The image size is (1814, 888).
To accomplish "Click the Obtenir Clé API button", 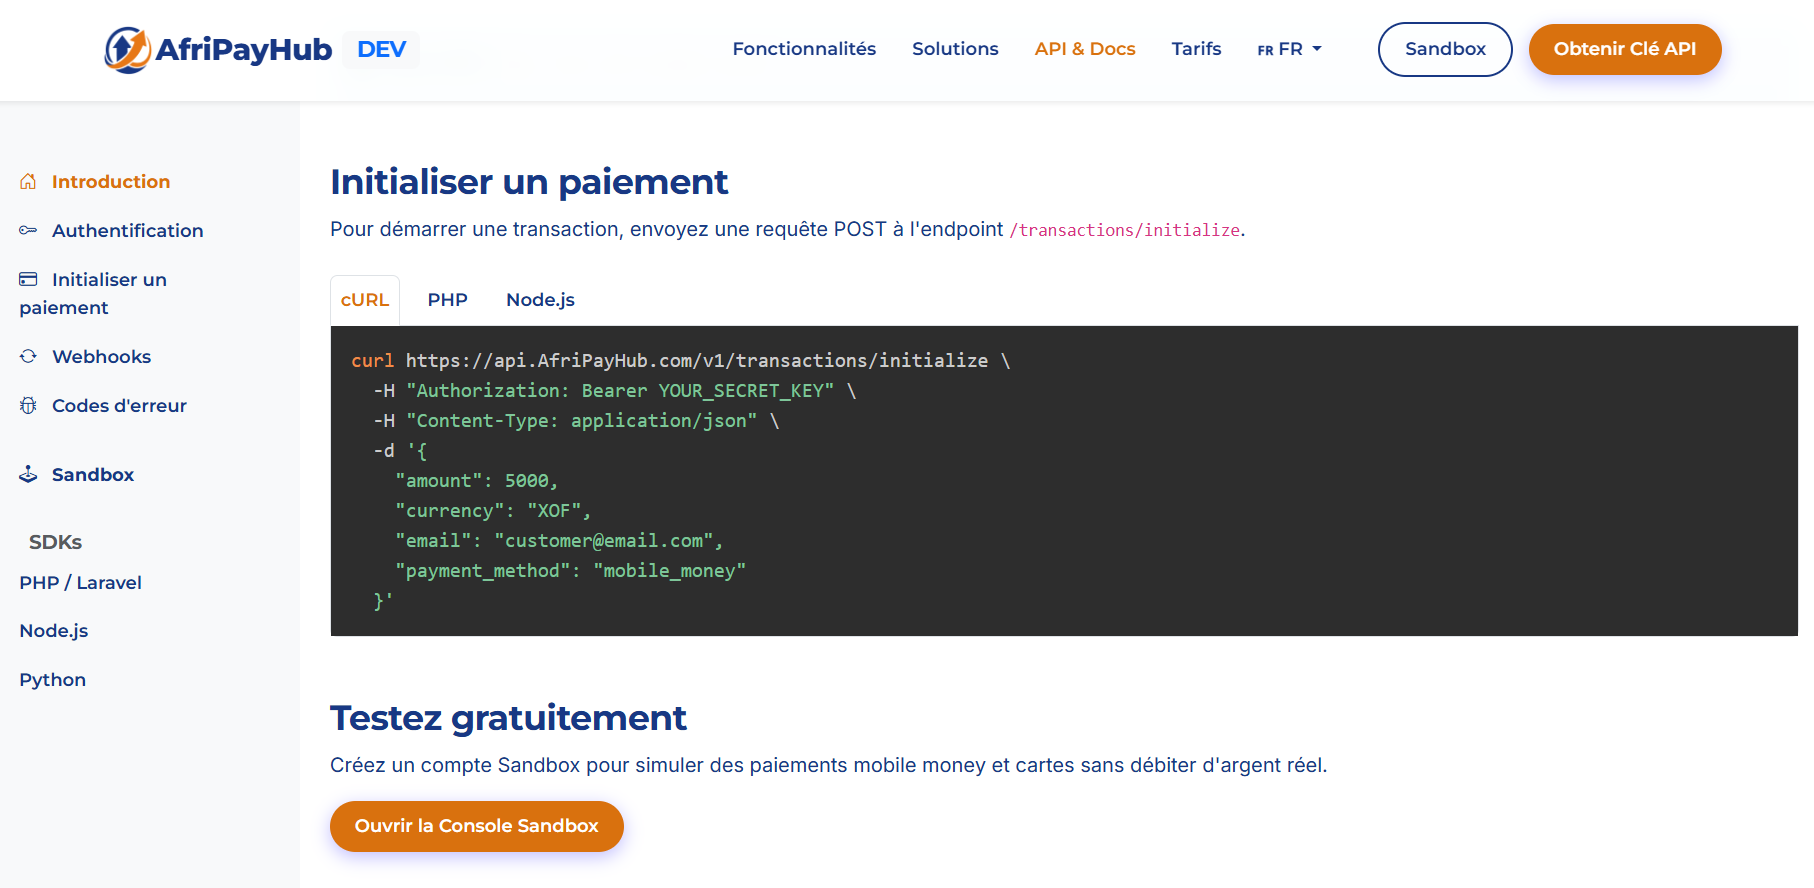I will 1624,49.
